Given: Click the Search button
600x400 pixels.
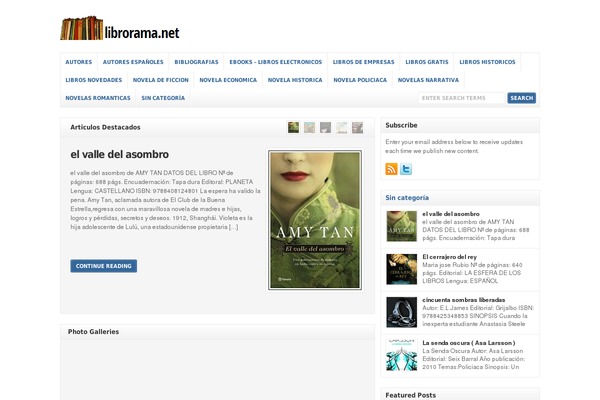Looking at the screenshot, I should click(522, 98).
